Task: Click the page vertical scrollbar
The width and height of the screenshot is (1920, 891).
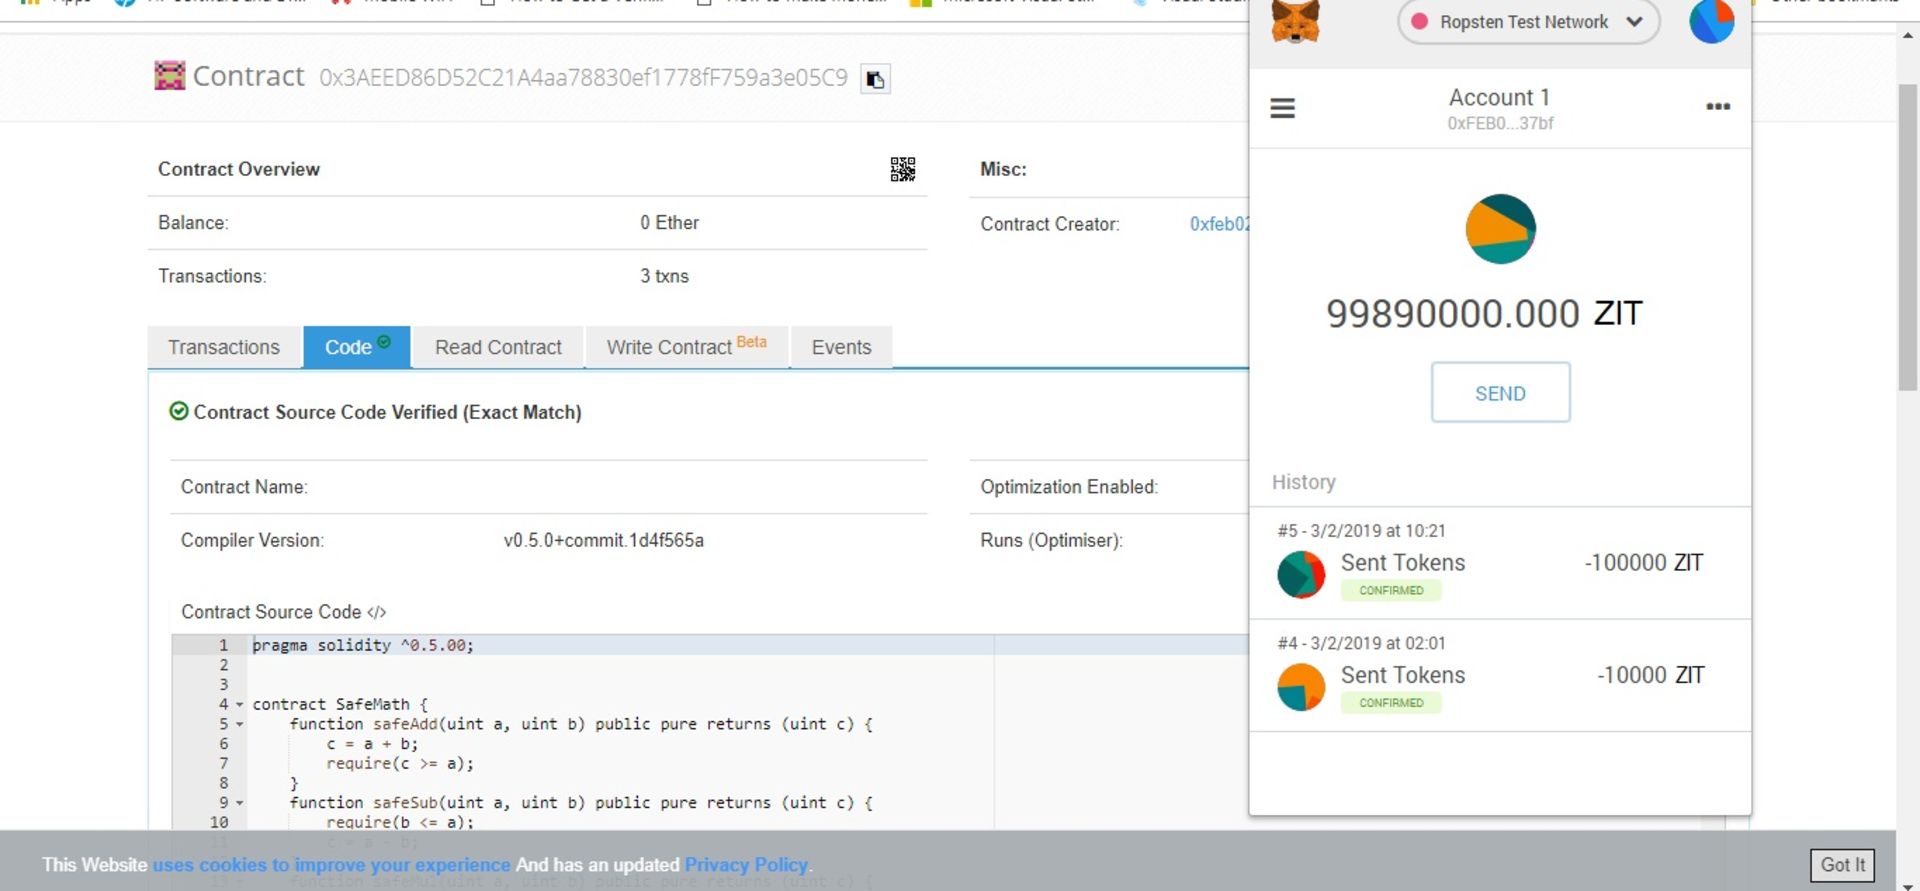Action: (x=1907, y=238)
